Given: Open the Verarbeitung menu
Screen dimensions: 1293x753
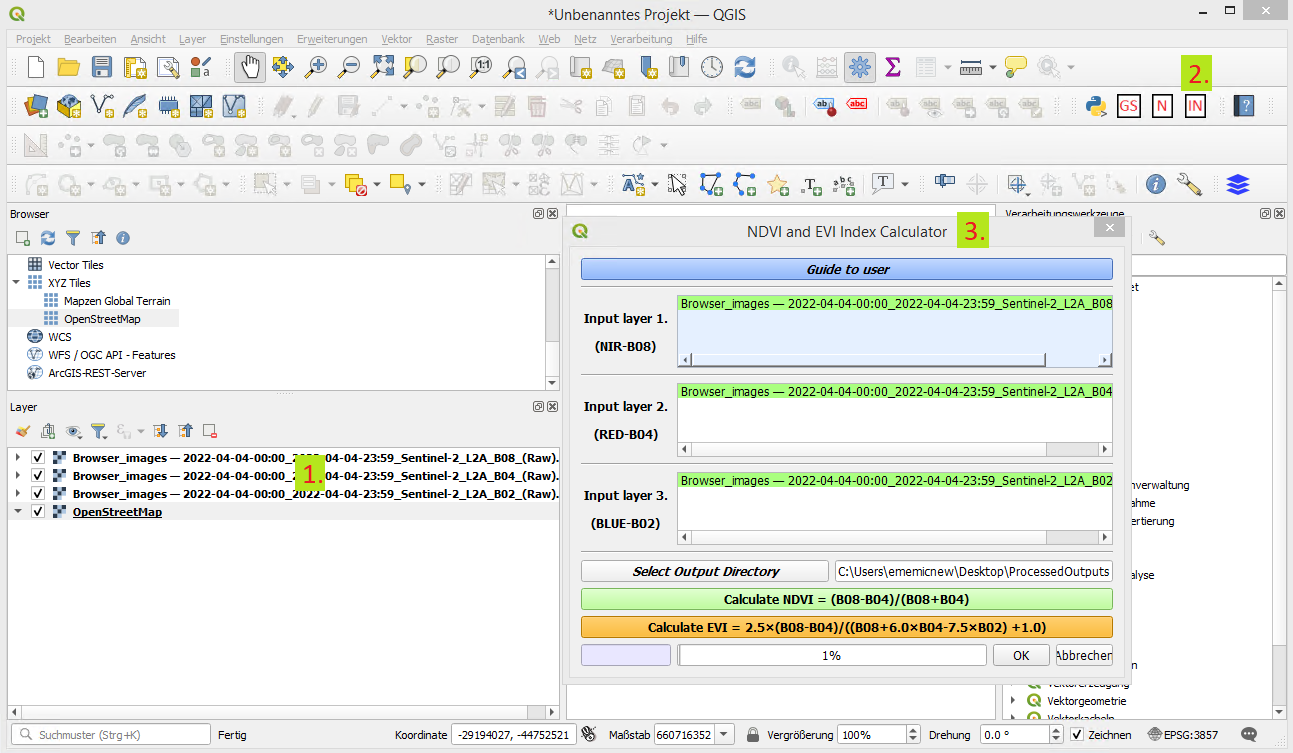Looking at the screenshot, I should pos(641,39).
